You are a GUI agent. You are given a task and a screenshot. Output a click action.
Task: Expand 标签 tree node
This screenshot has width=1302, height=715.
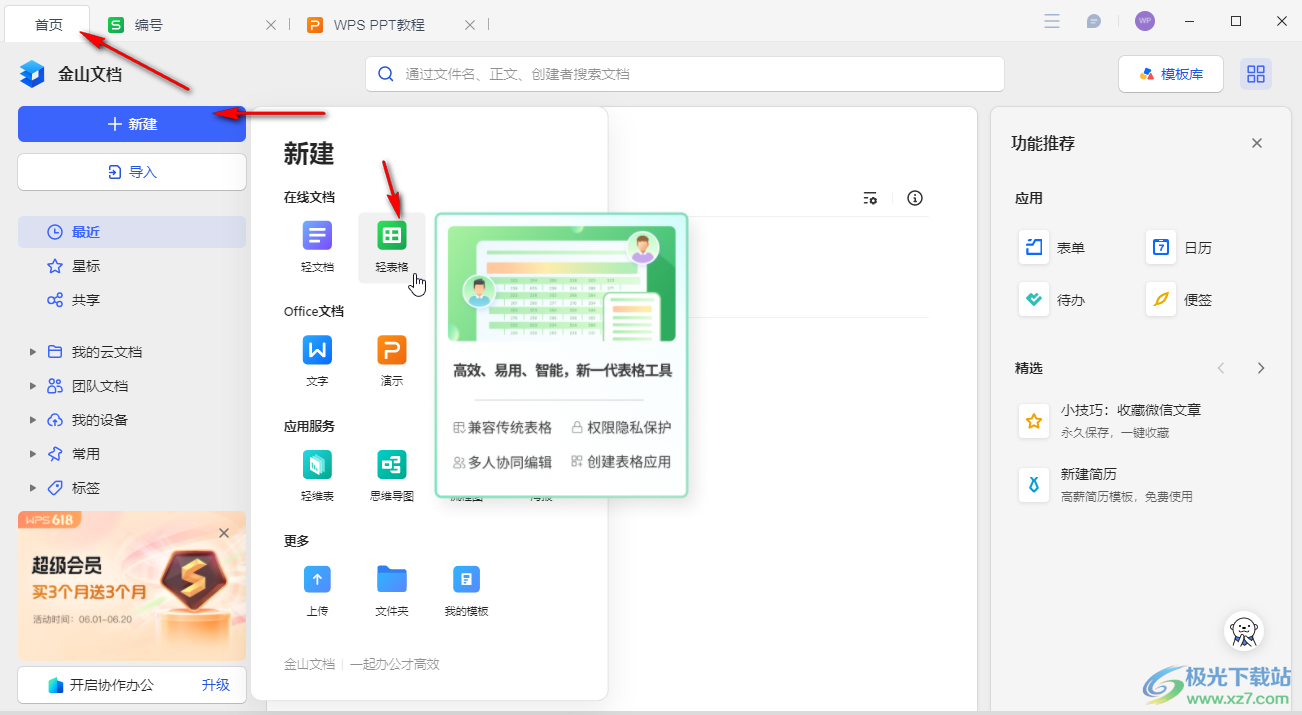pos(33,488)
